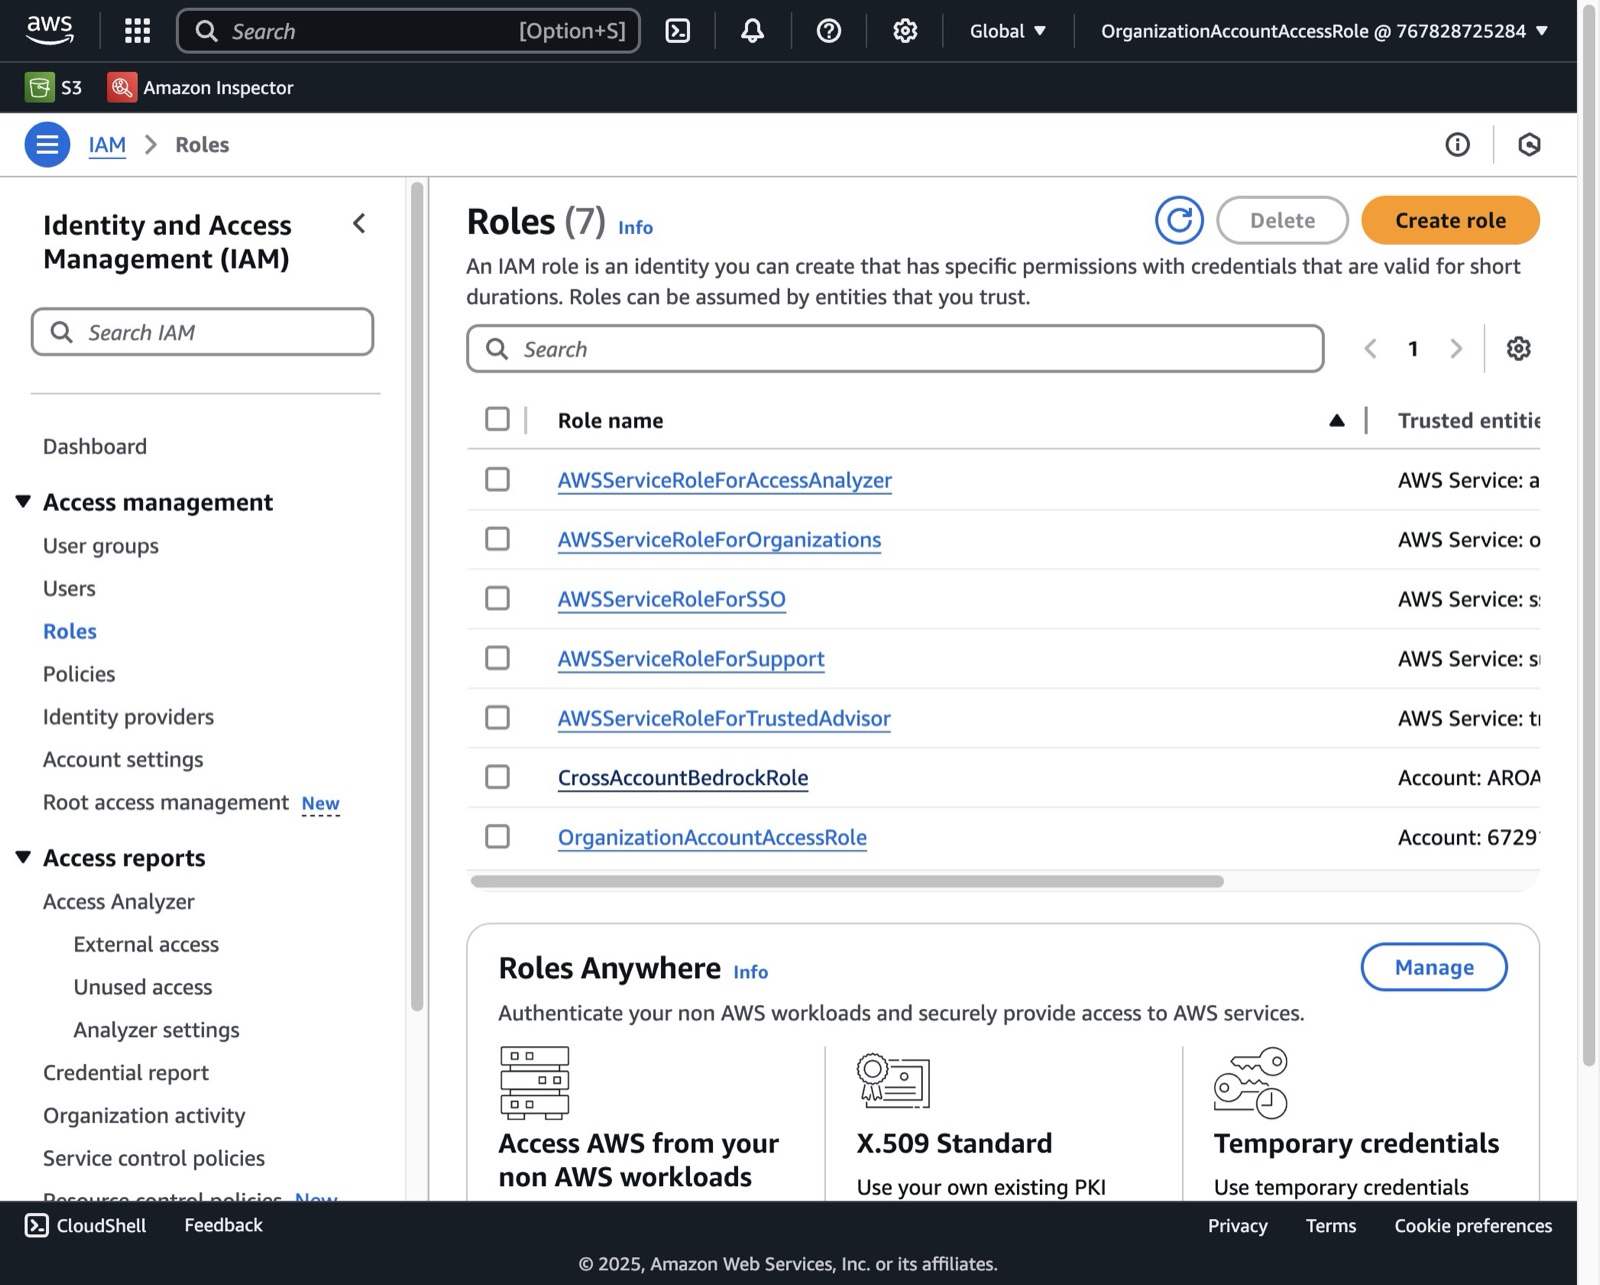Launch CloudShell from the top bar icon

[x=678, y=31]
